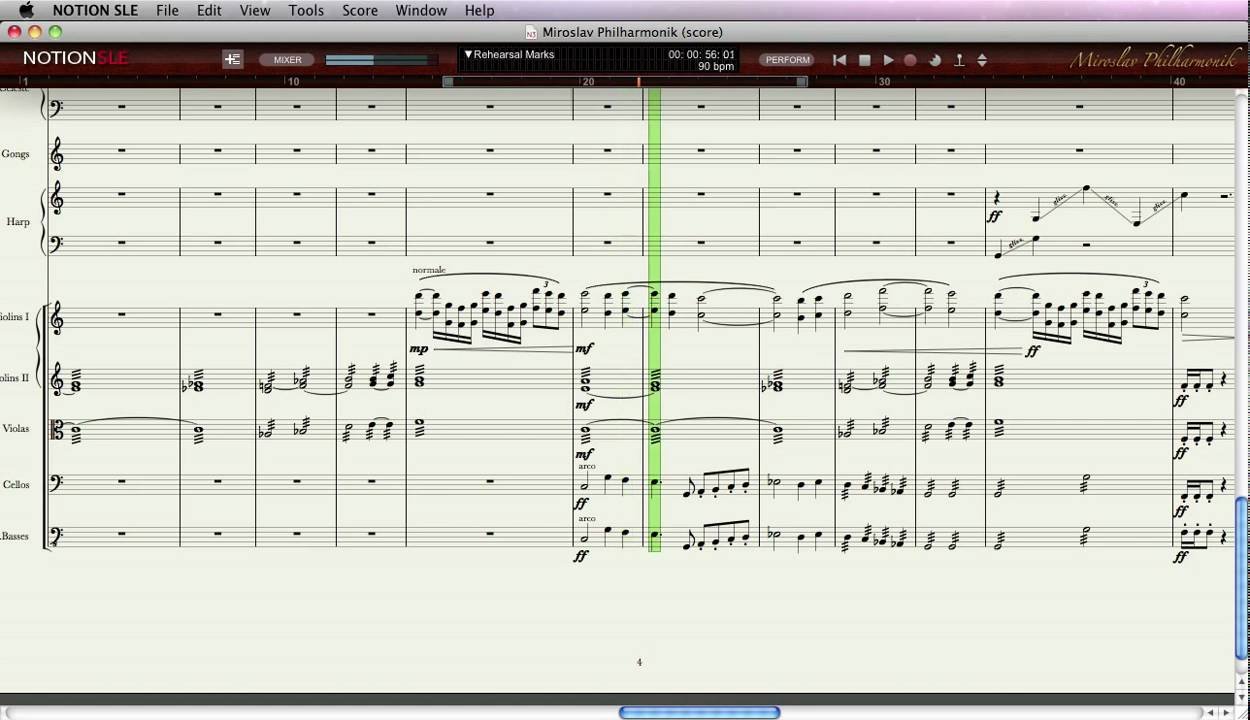Click the Miroslav Philharmonik logo

click(x=1153, y=60)
